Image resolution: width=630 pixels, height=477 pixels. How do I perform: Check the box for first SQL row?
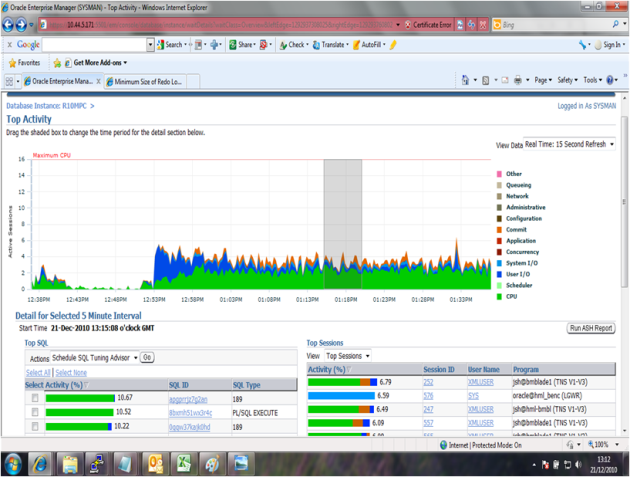[x=35, y=398]
